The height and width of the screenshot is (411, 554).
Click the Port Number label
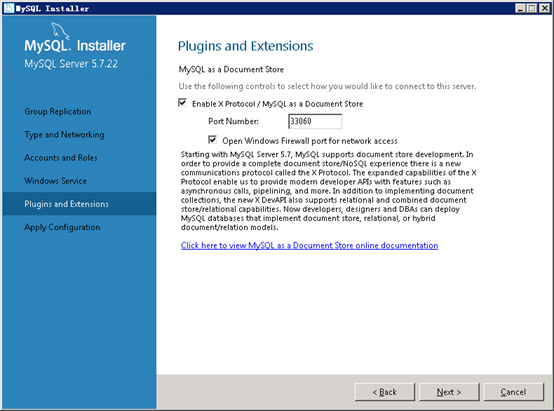[233, 121]
